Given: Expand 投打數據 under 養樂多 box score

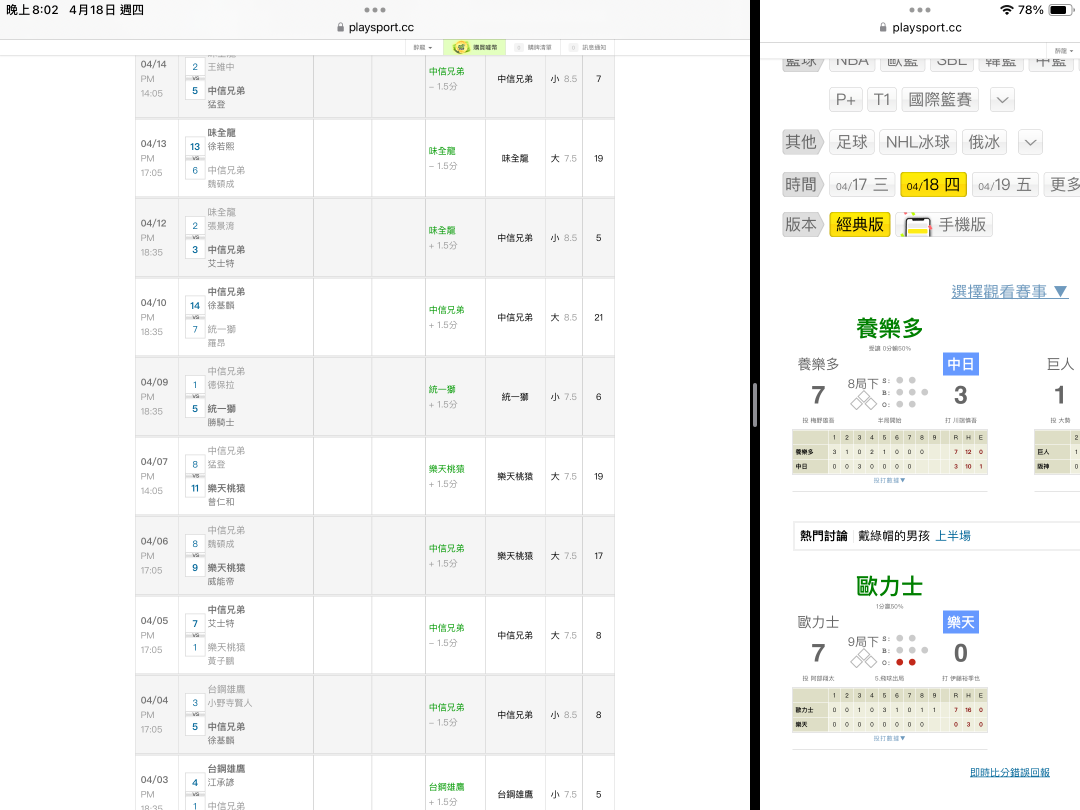Looking at the screenshot, I should pyautogui.click(x=889, y=481).
